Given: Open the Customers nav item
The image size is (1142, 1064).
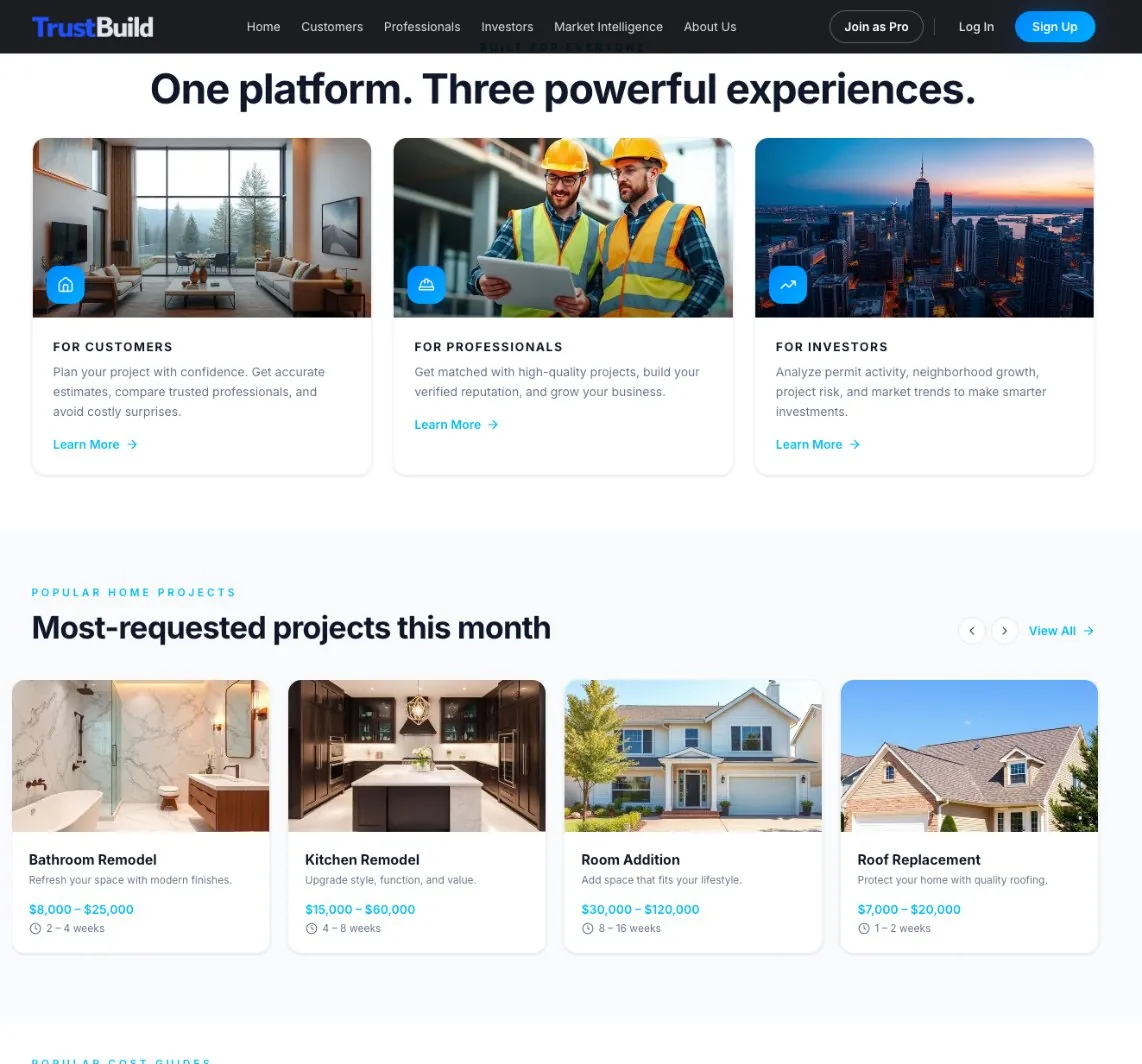Looking at the screenshot, I should click(x=332, y=27).
